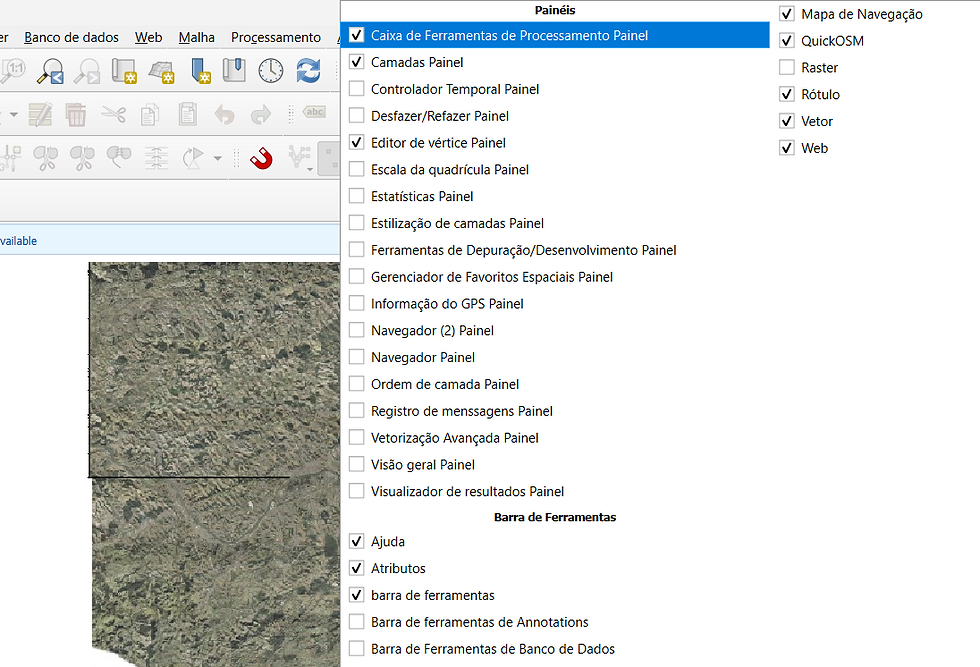The height and width of the screenshot is (667, 980).
Task: Enable Estatísticas Painel checkbox
Action: (x=356, y=196)
